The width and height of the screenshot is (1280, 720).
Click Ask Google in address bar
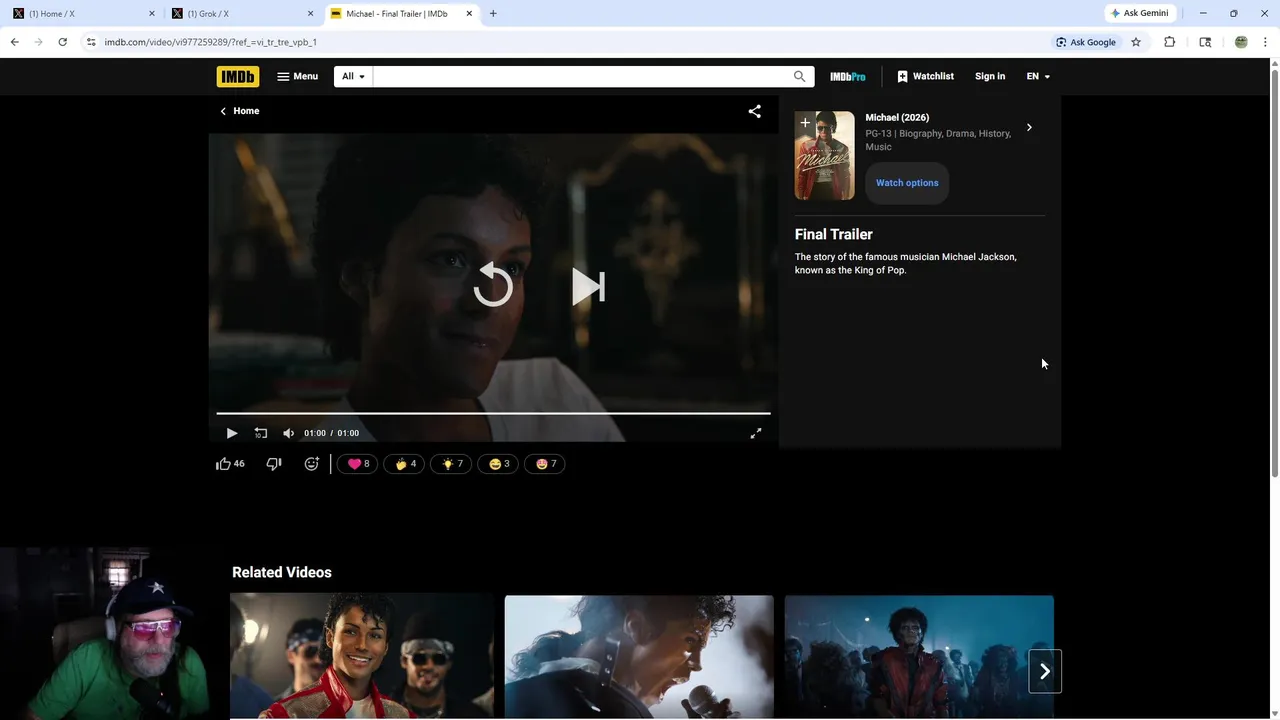pos(1086,42)
